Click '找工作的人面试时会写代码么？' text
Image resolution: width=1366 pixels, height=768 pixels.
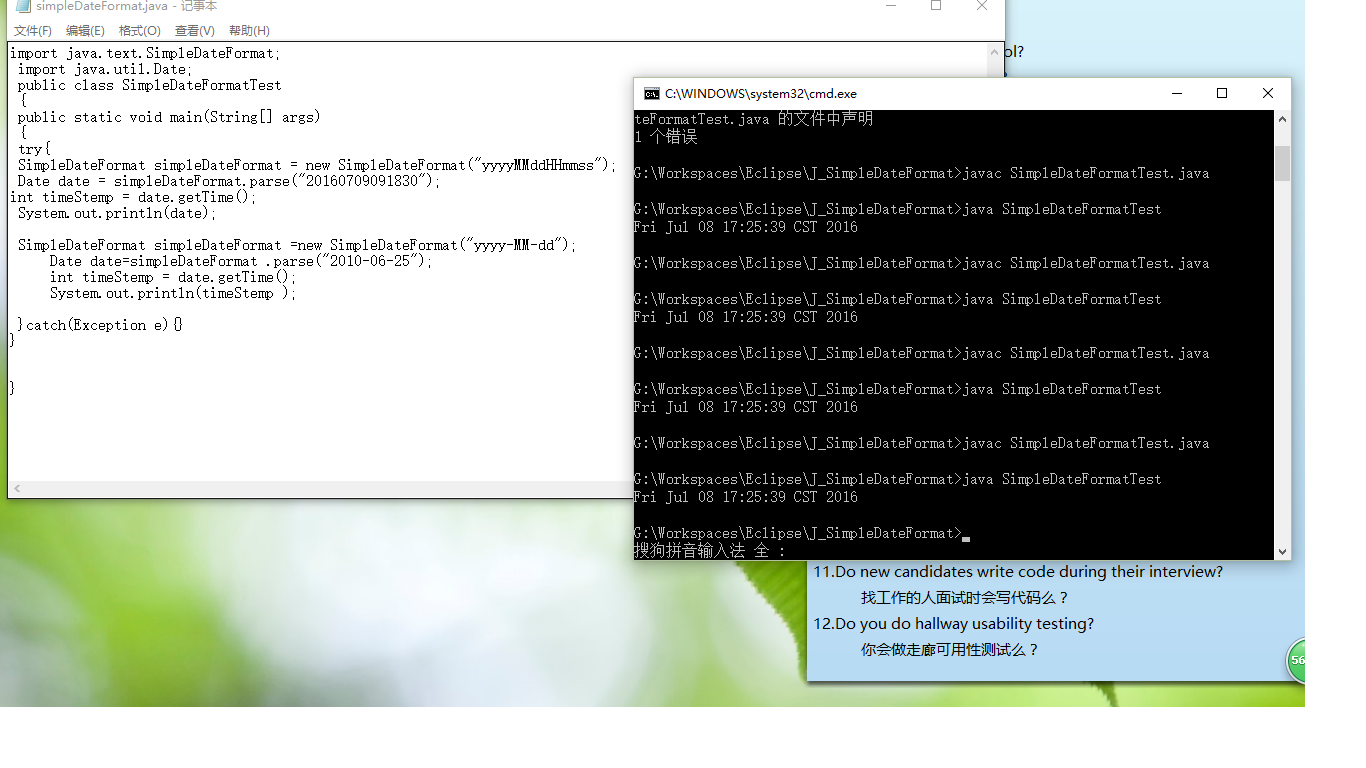(966, 598)
